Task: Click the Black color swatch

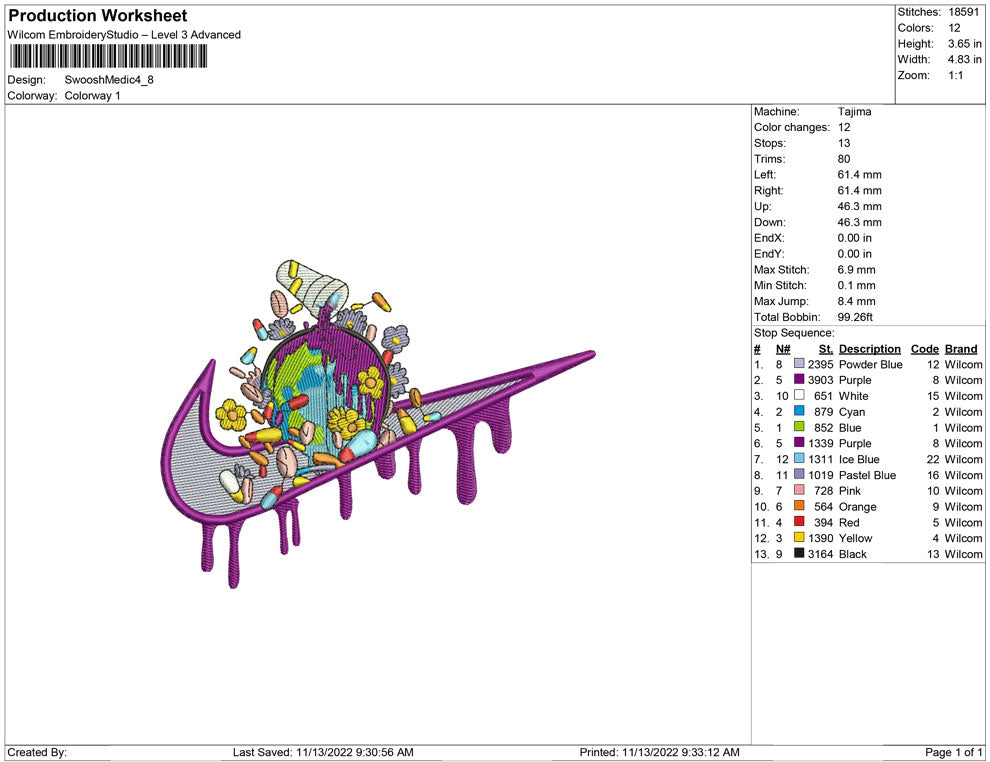Action: (x=799, y=553)
